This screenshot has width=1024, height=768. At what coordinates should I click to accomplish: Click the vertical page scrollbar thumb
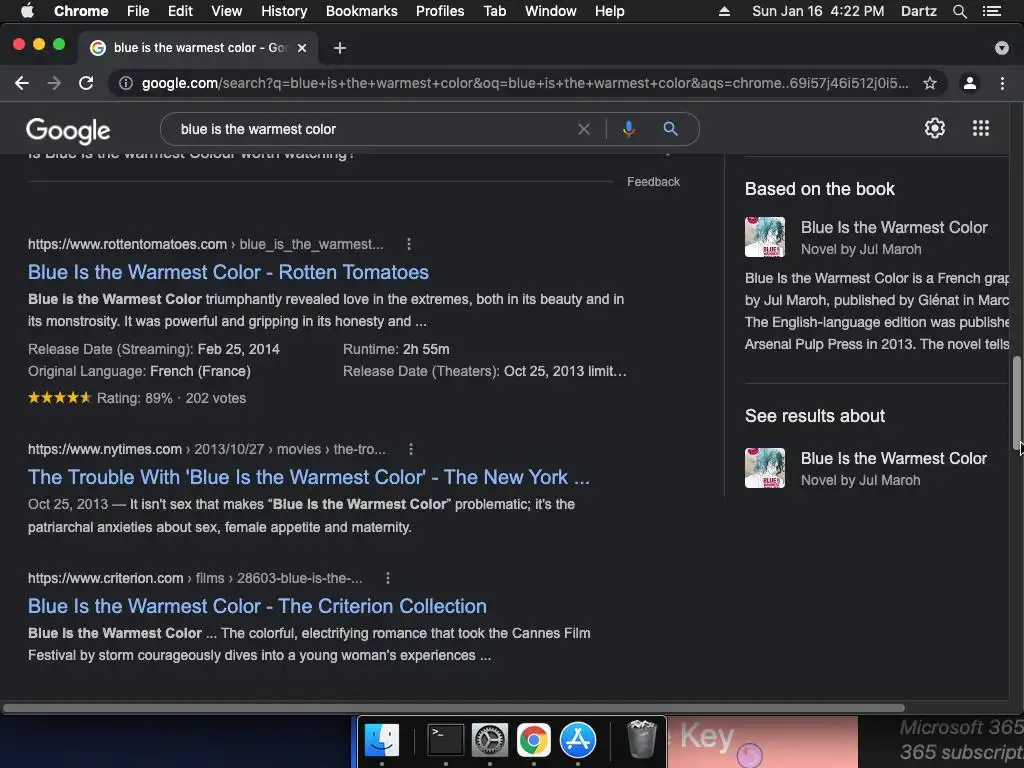click(1016, 401)
